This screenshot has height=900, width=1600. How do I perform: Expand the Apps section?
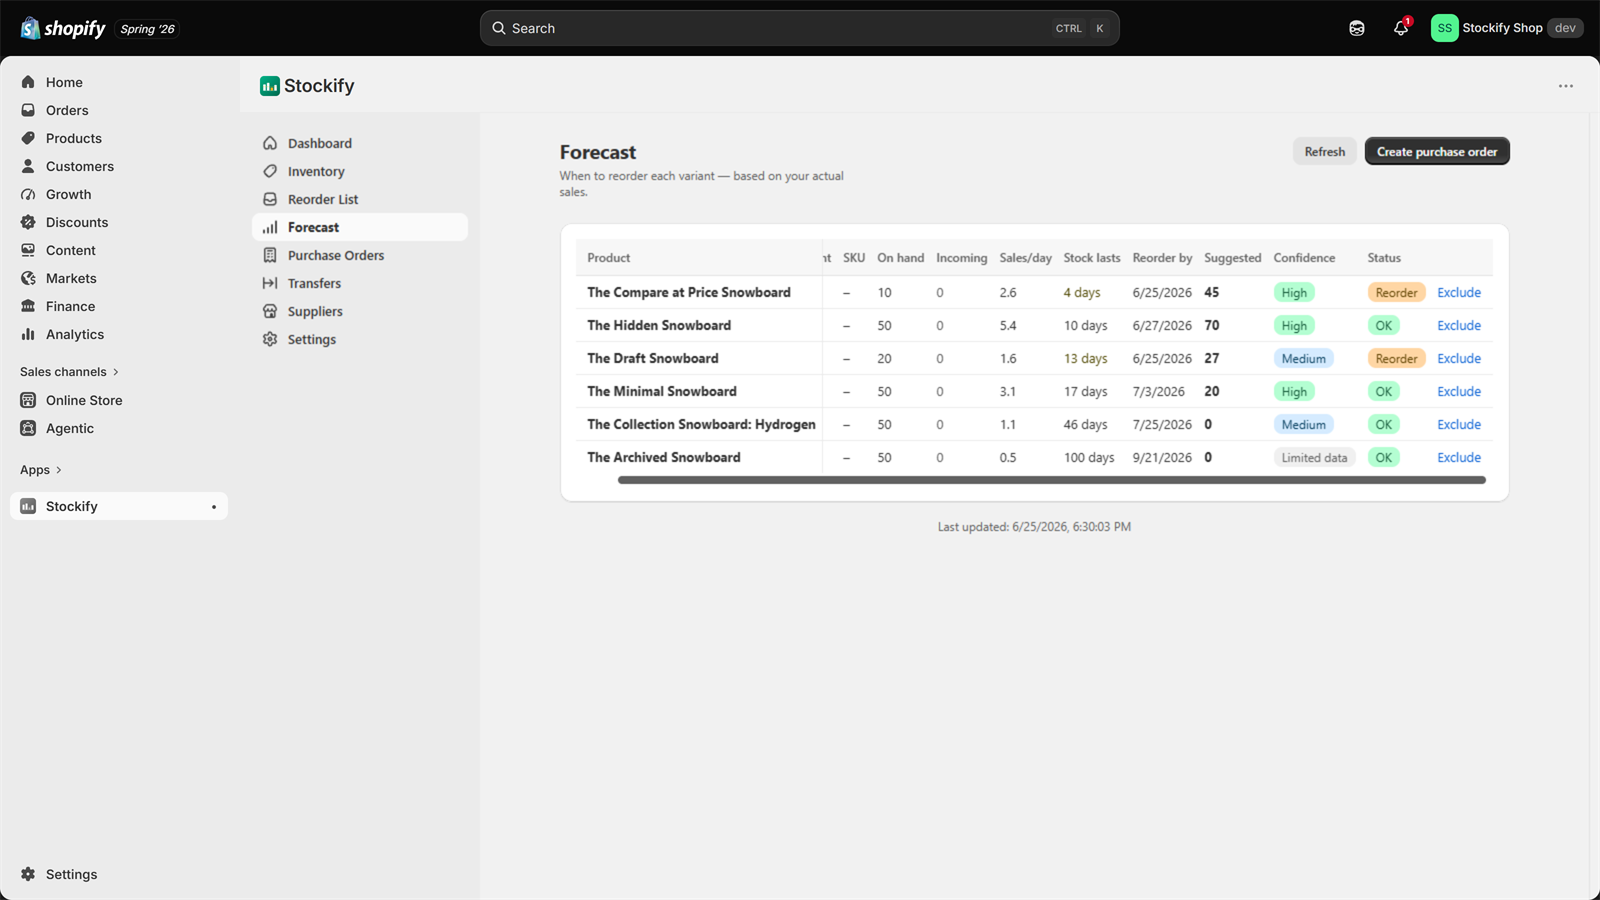(x=41, y=469)
